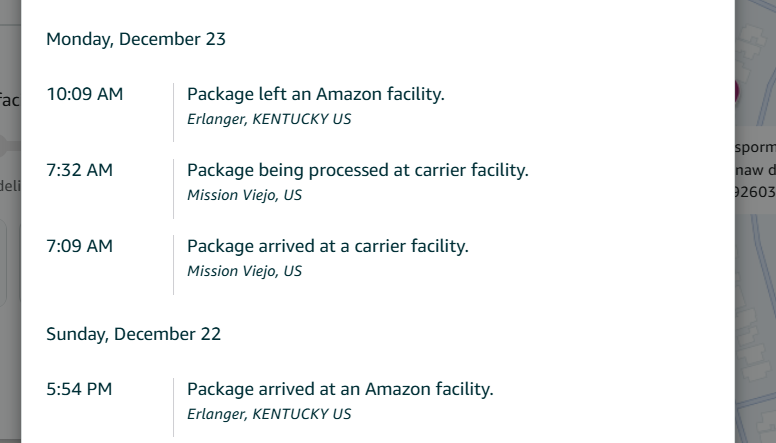The height and width of the screenshot is (443, 776).
Task: Click the vertical divider beside 10:09 AM entry
Action: (x=174, y=112)
